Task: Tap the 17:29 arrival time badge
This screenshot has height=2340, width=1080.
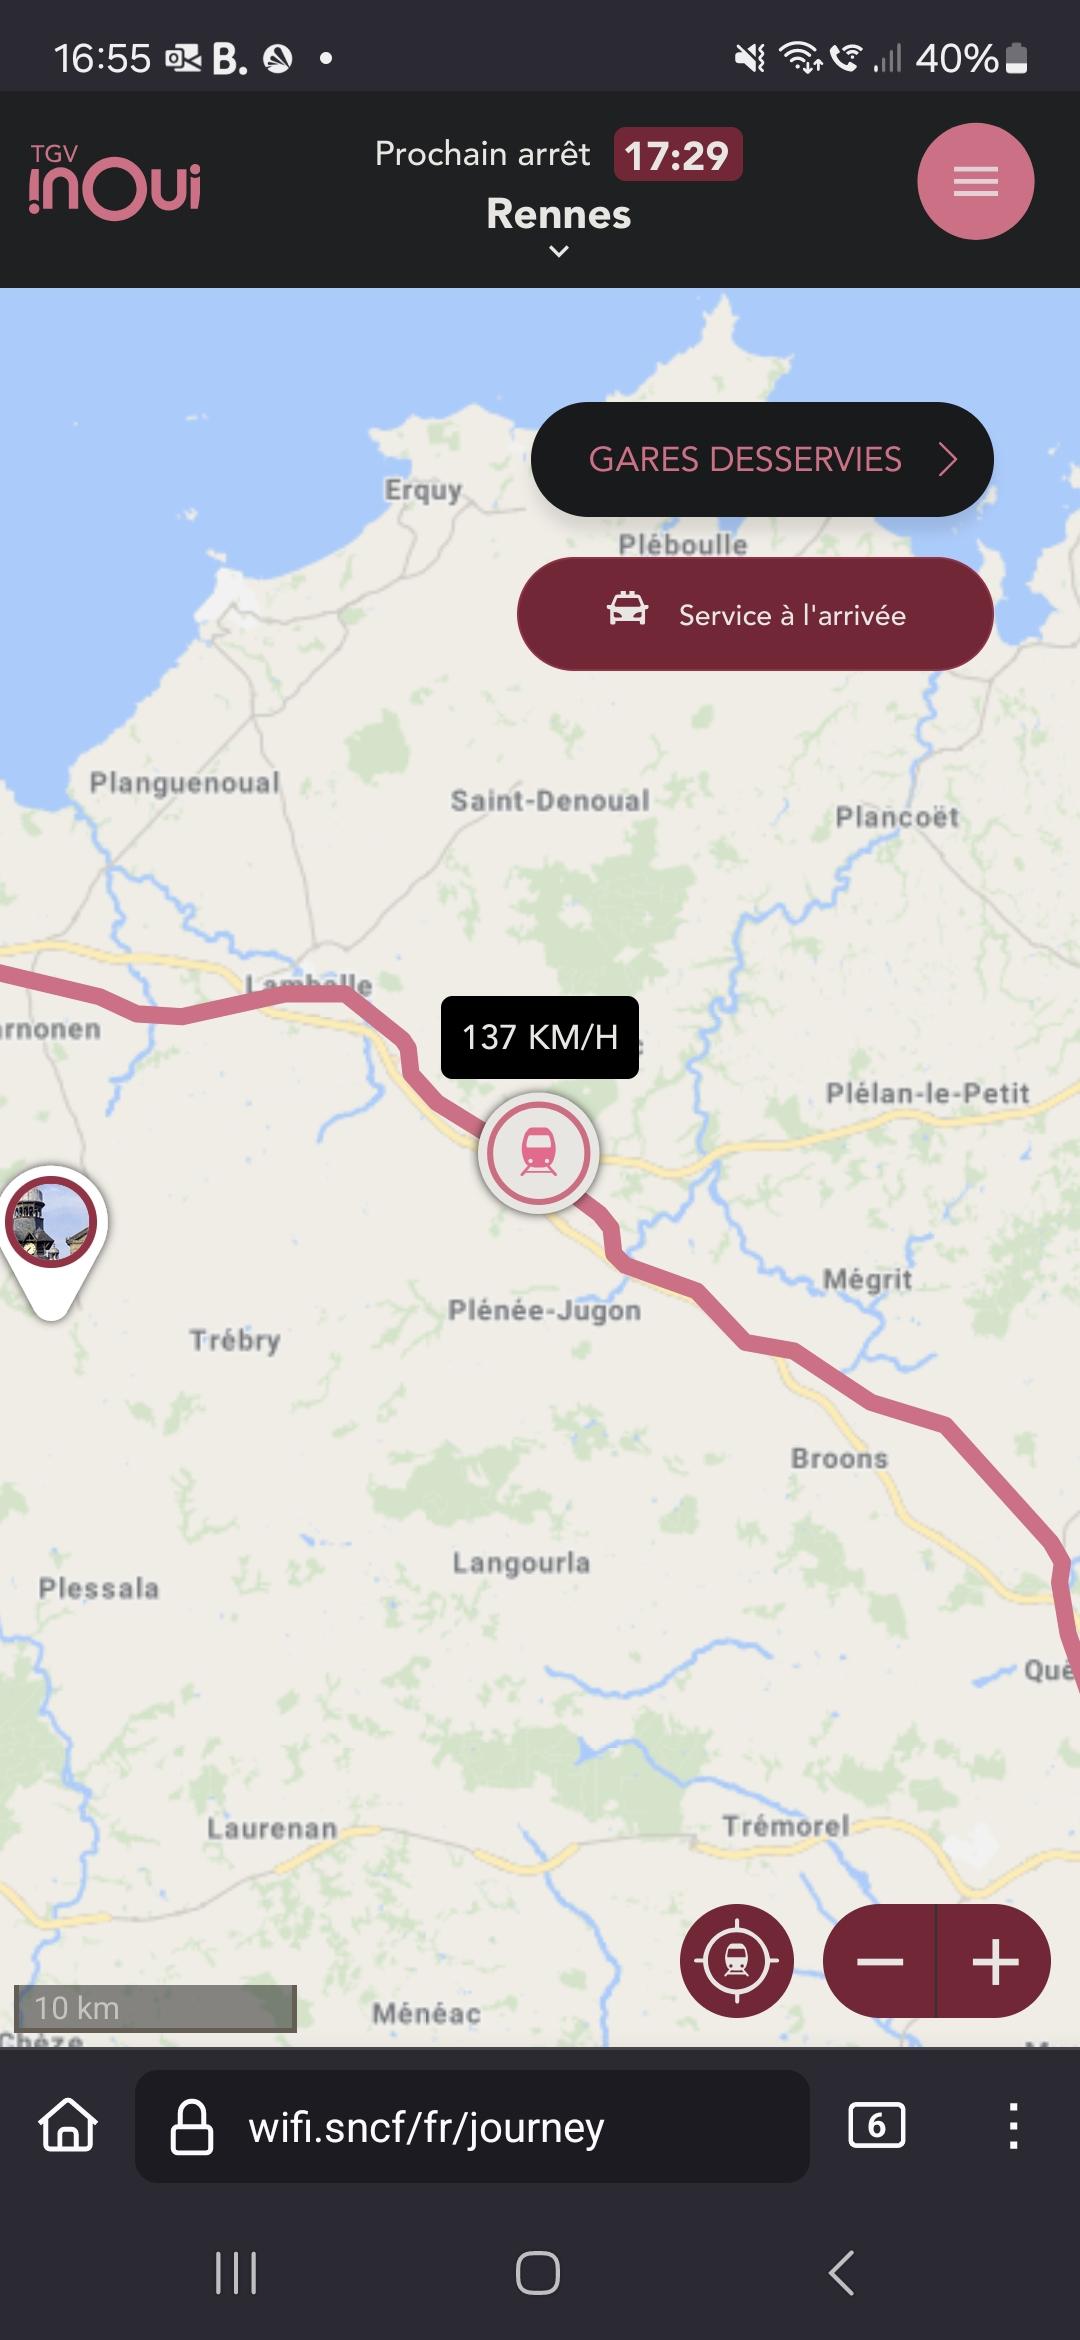Action: click(x=678, y=155)
